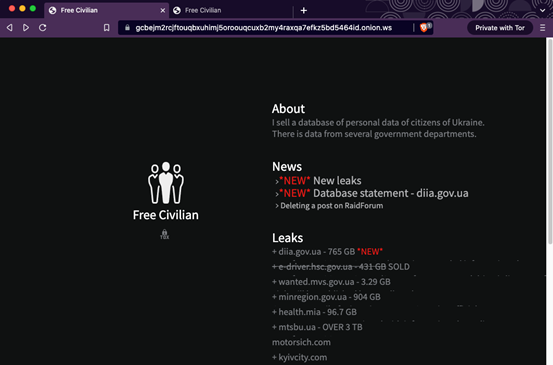This screenshot has width=553, height=365.
Task: Click the Free Civilian site title text
Action: (x=166, y=215)
